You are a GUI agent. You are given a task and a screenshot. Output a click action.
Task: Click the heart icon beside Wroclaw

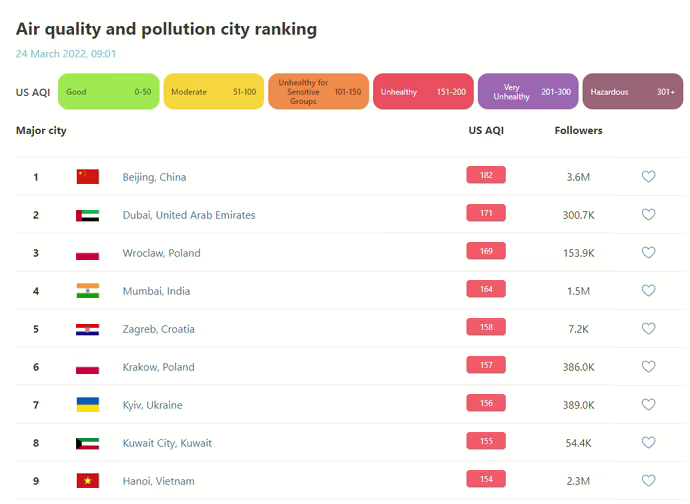(648, 253)
